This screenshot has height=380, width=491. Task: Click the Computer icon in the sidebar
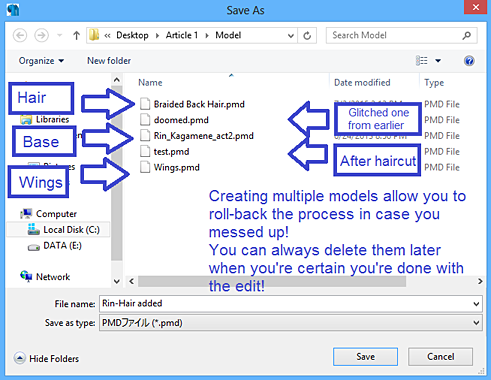(x=26, y=213)
